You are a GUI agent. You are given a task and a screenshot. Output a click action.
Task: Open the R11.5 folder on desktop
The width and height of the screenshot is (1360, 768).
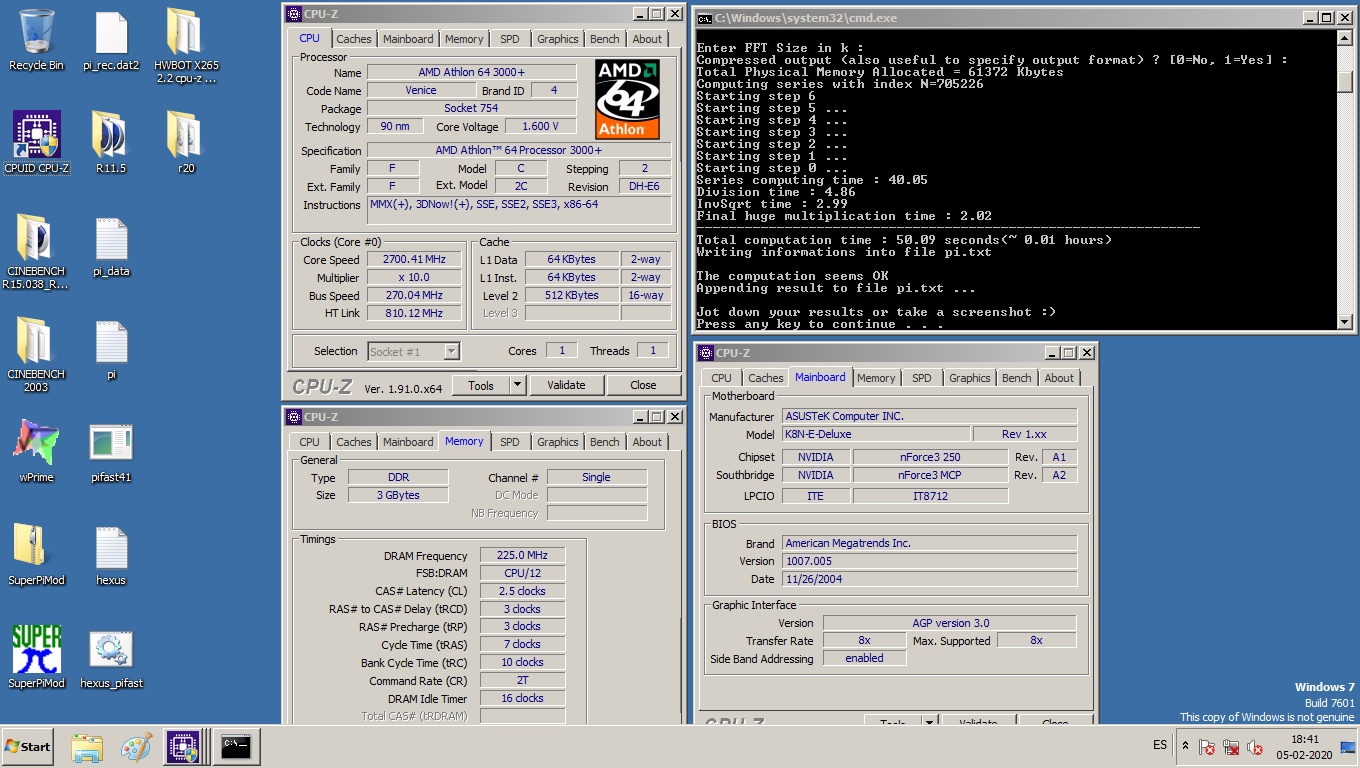111,143
